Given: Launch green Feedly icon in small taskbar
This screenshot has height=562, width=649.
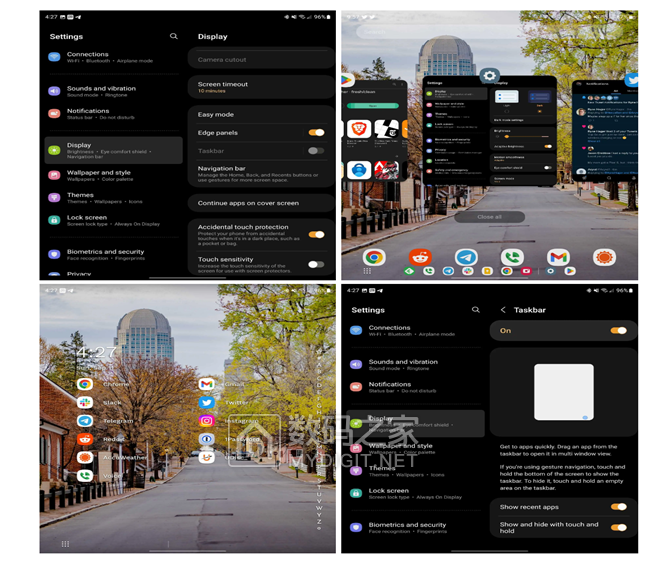Looking at the screenshot, I should [409, 271].
